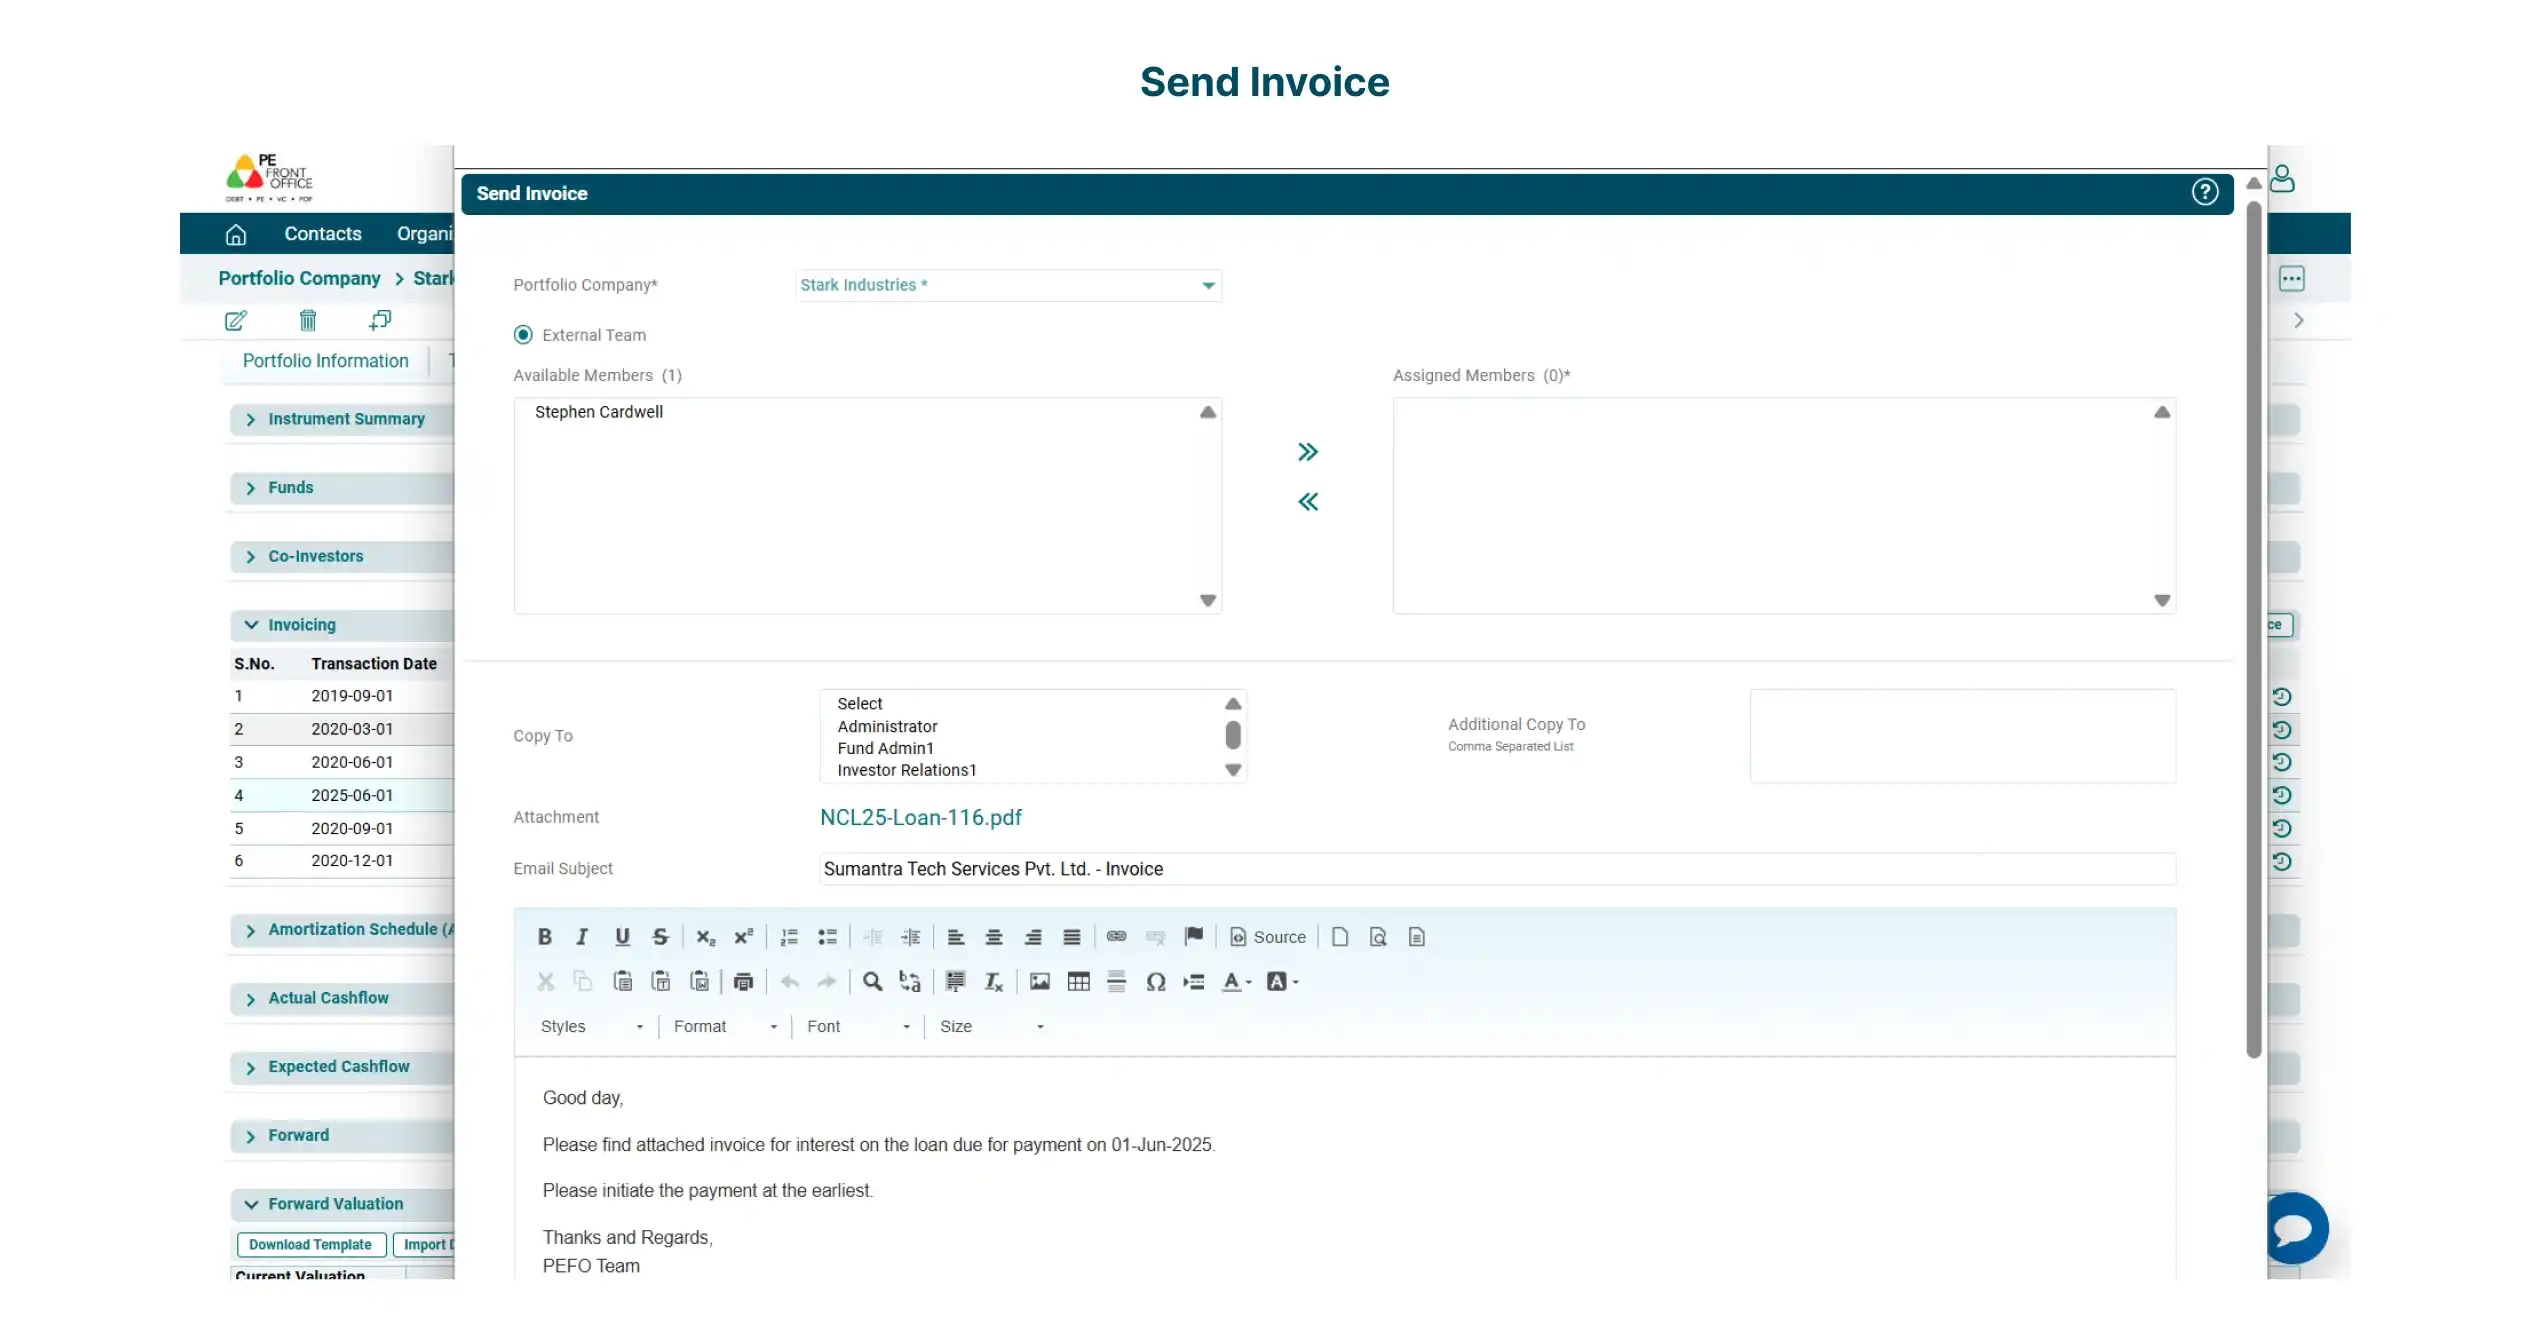Image resolution: width=2530 pixels, height=1330 pixels.
Task: Open background color dropdown
Action: [x=1282, y=982]
